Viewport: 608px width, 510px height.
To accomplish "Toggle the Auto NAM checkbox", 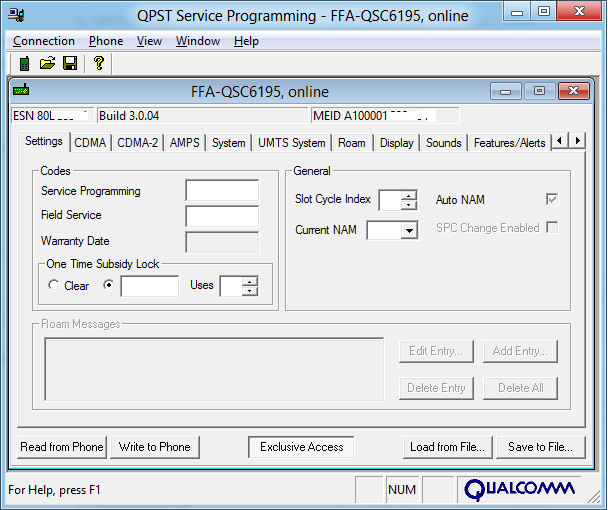I will [552, 199].
